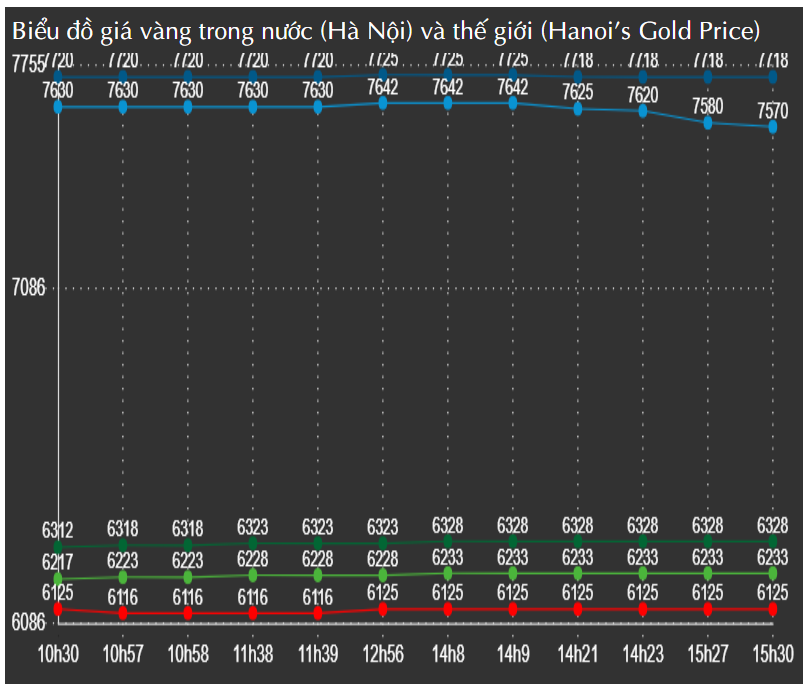The image size is (808, 689).
Task: Click the red 6116 point at 10h57
Action: pyautogui.click(x=123, y=613)
